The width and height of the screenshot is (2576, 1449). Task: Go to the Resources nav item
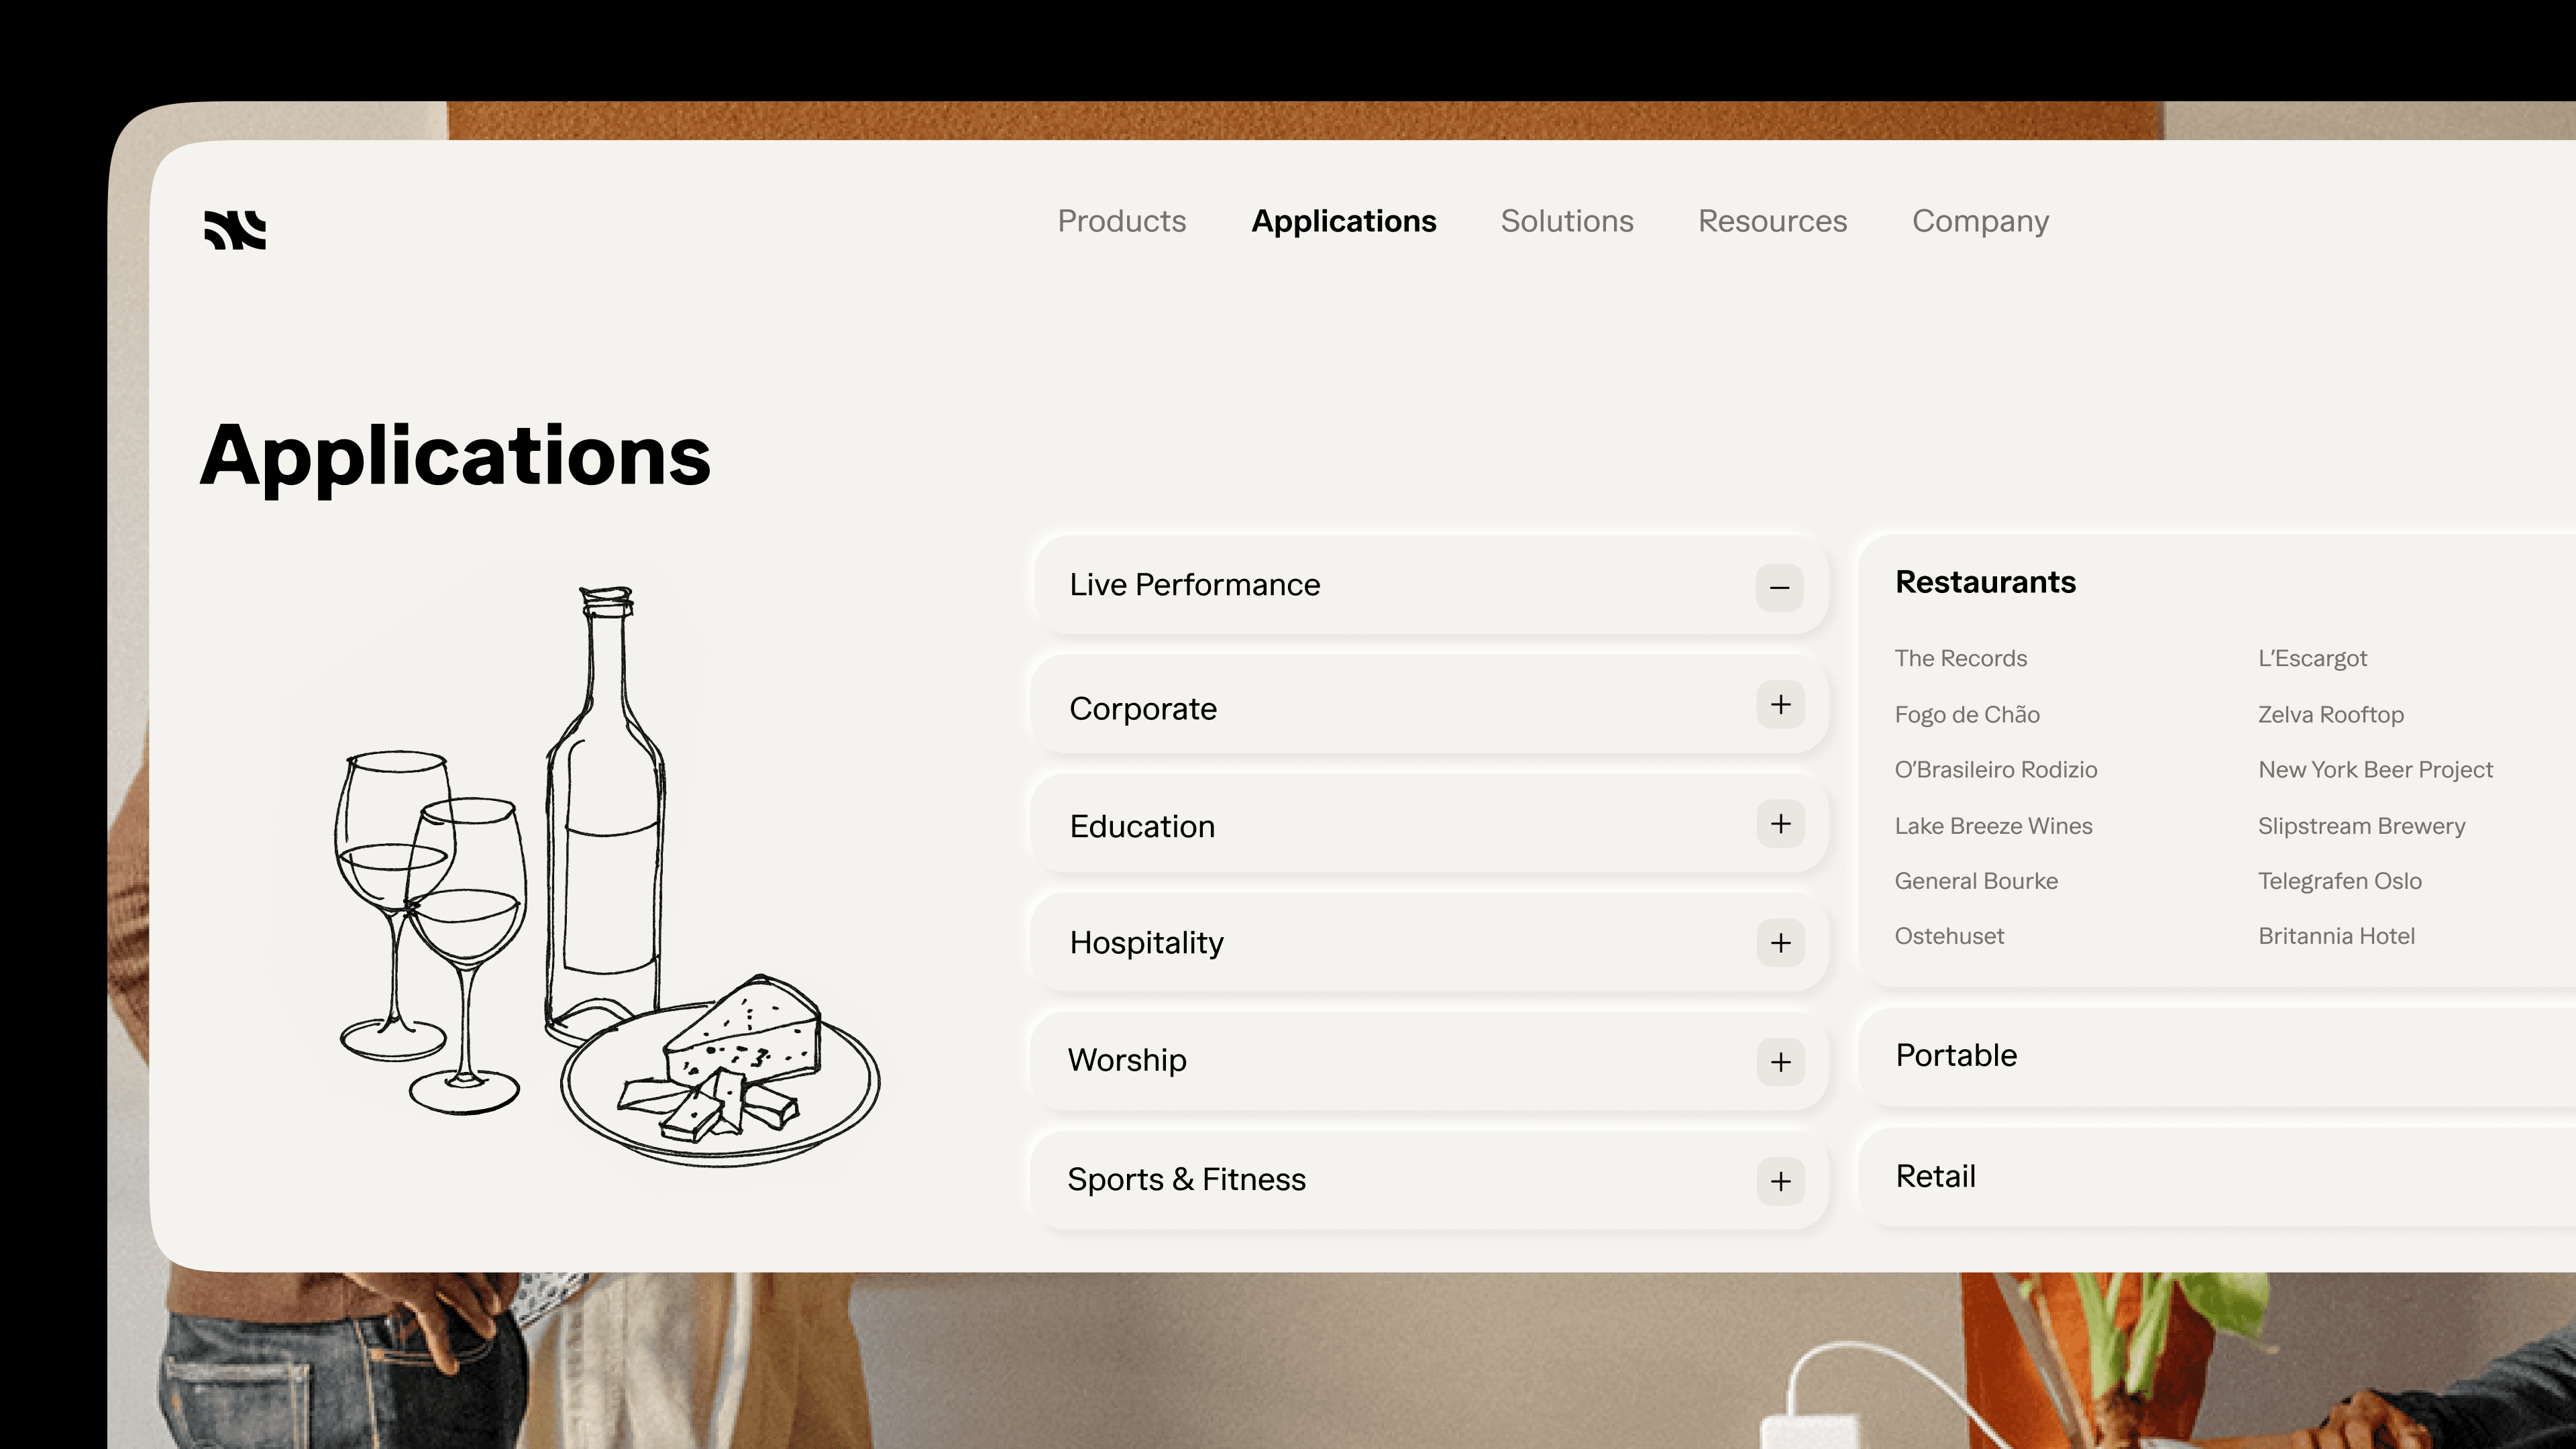1772,221
